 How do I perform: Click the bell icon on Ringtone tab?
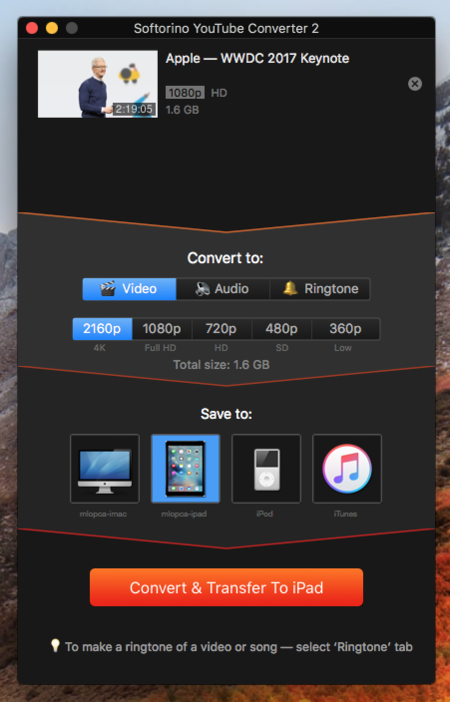click(x=290, y=288)
